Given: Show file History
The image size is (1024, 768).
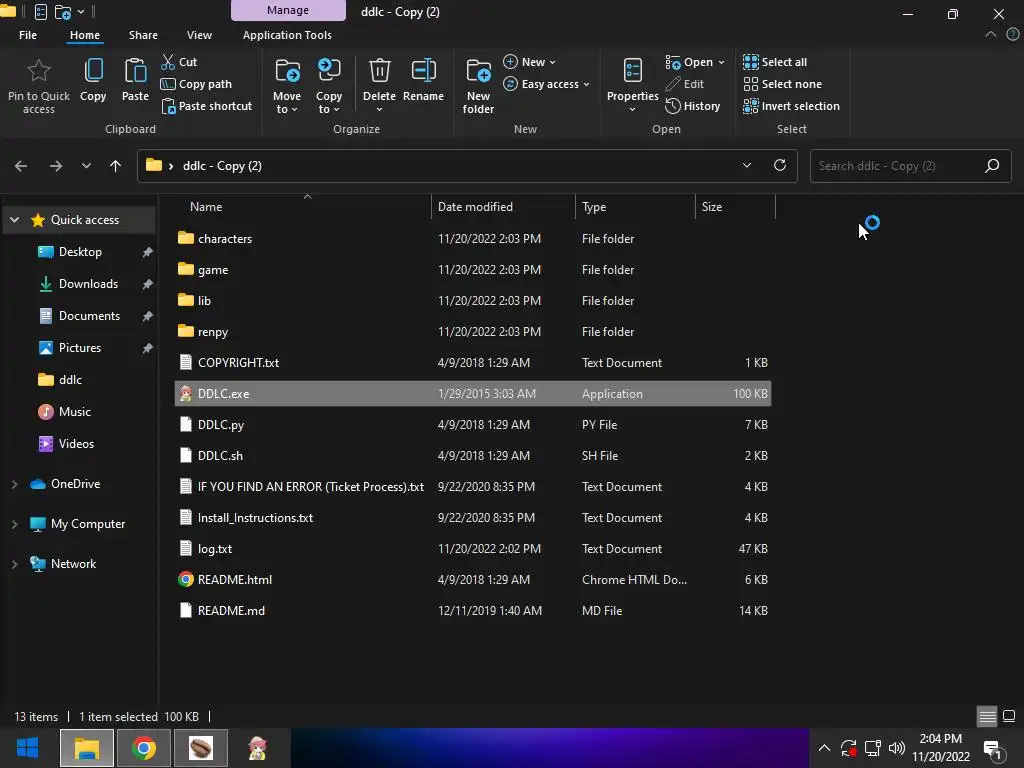Looking at the screenshot, I should tap(693, 106).
